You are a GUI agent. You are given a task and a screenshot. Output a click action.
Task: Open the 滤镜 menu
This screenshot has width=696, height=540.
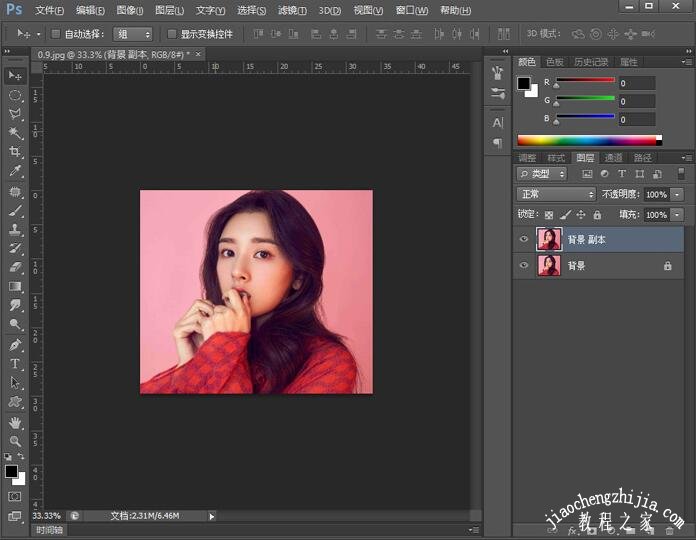[x=291, y=10]
